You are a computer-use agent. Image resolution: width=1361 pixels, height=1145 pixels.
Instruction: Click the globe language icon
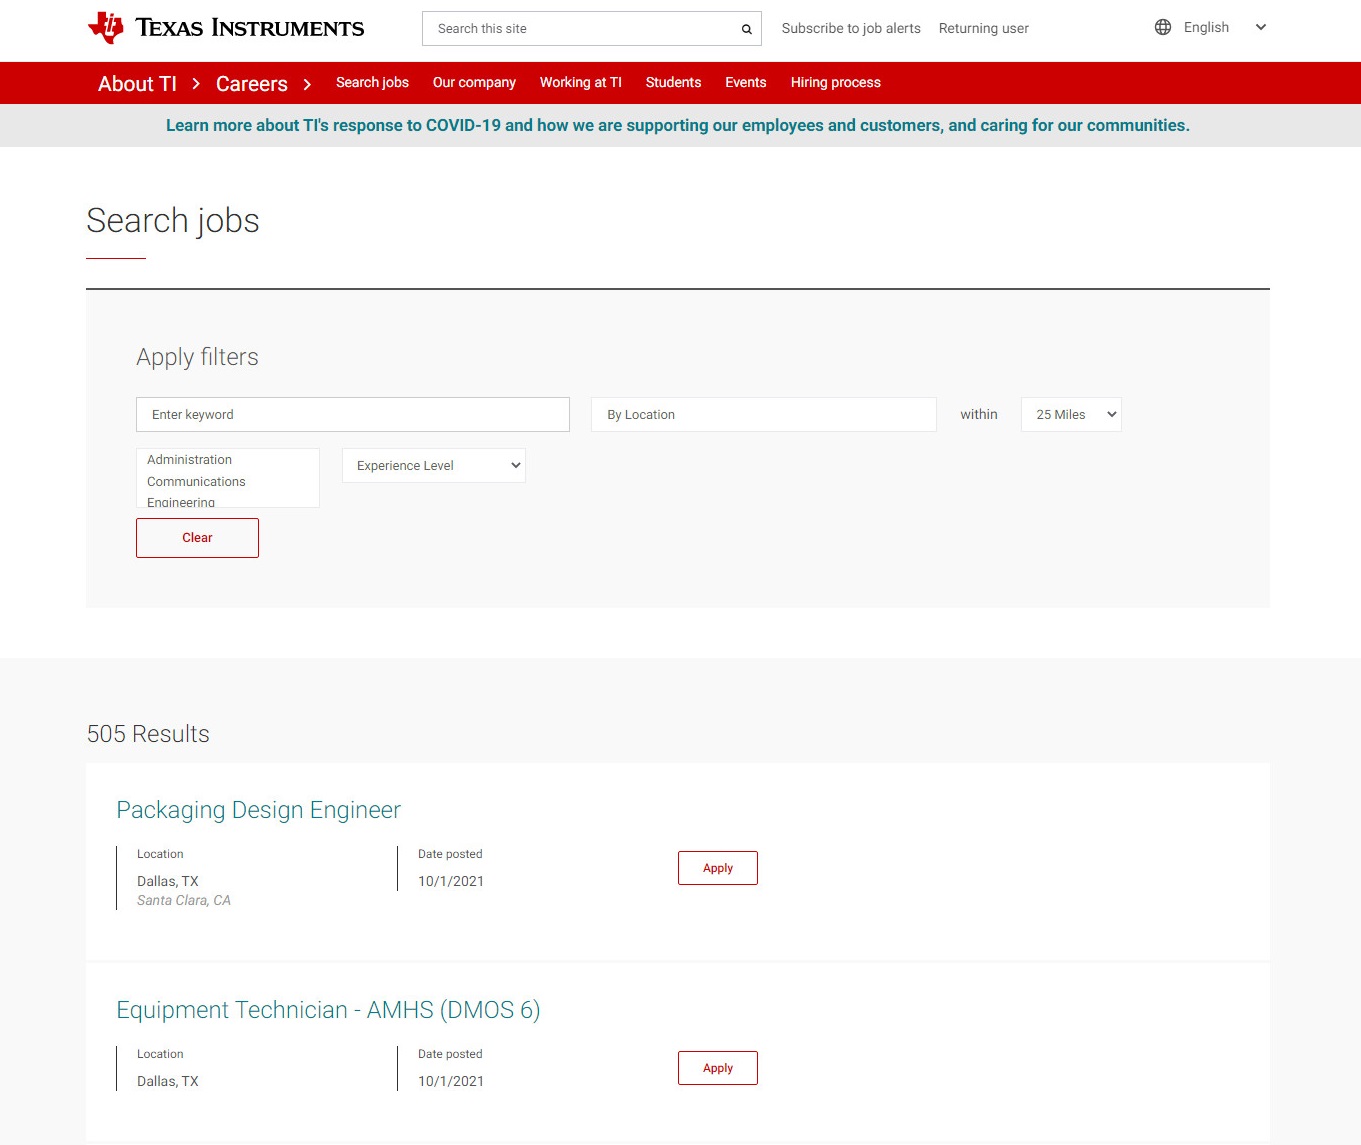pos(1162,28)
